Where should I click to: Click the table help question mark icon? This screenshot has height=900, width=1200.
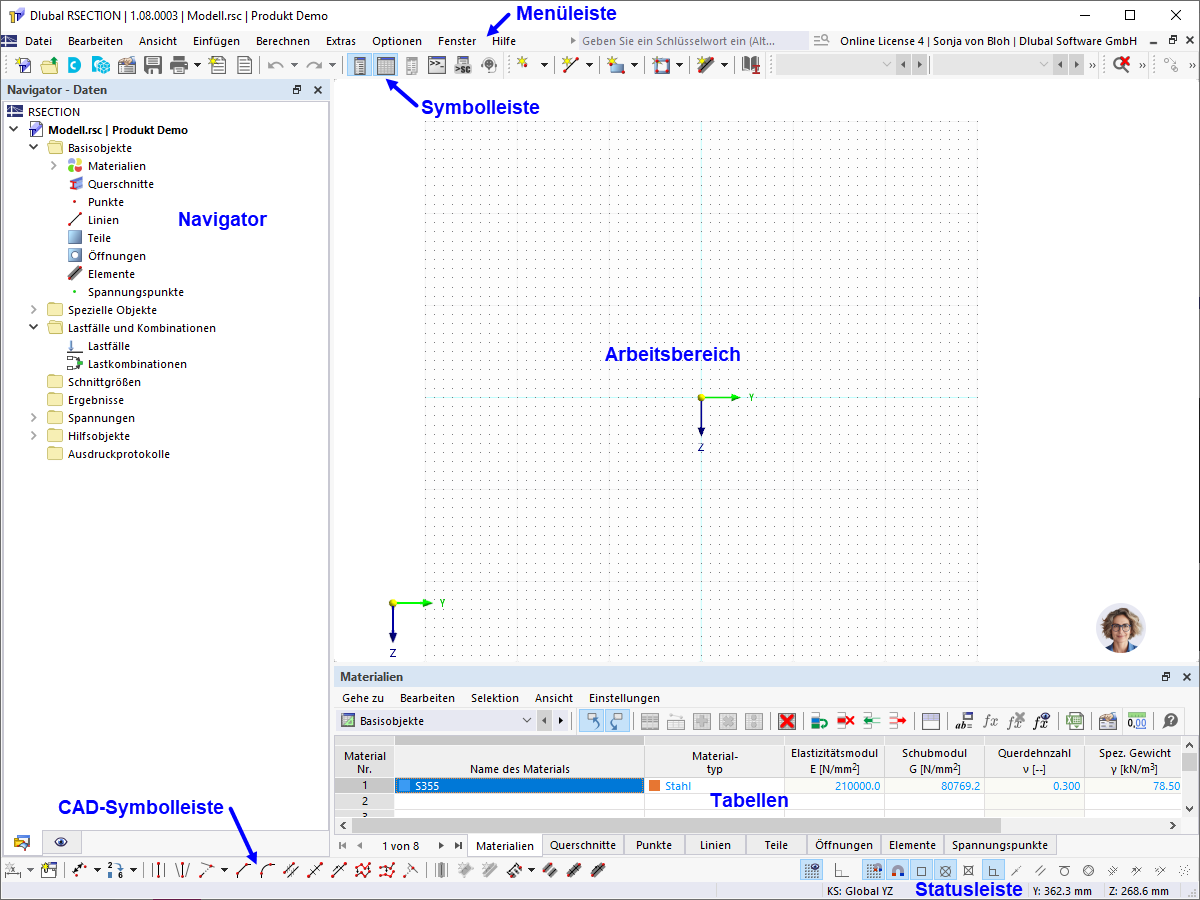click(x=1170, y=720)
